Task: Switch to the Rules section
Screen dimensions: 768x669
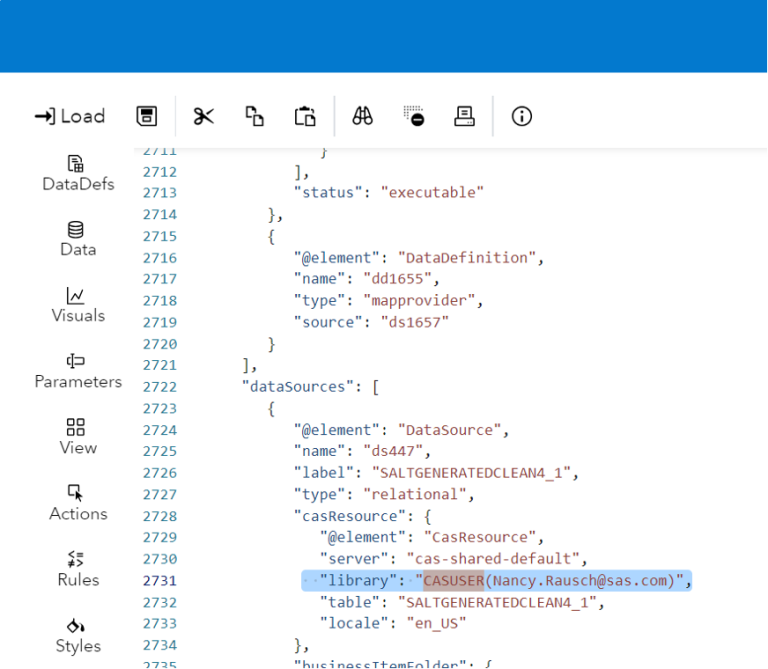Action: pyautogui.click(x=78, y=569)
